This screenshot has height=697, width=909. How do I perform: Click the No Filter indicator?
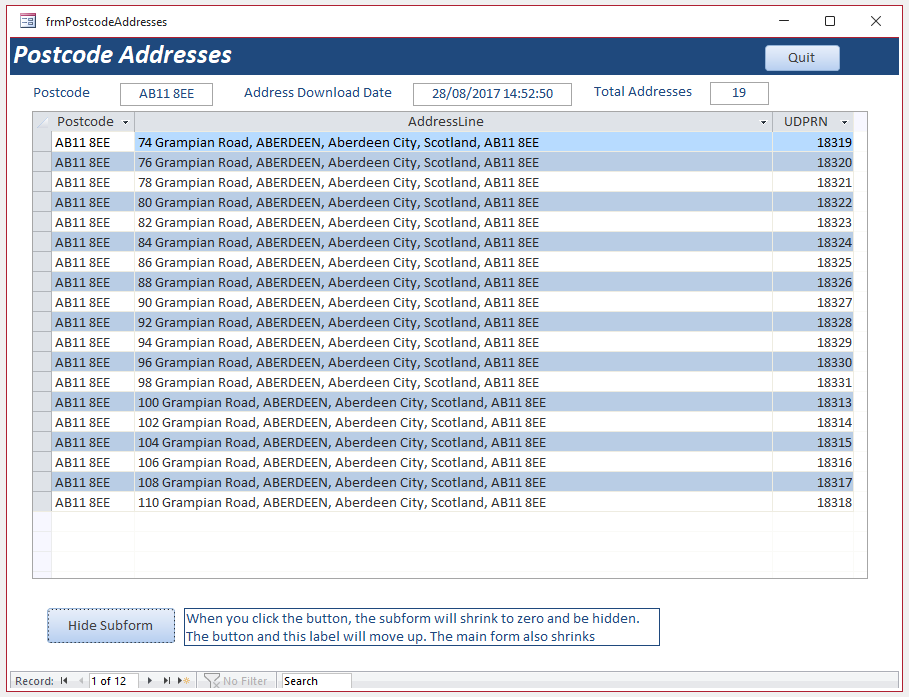pos(236,681)
